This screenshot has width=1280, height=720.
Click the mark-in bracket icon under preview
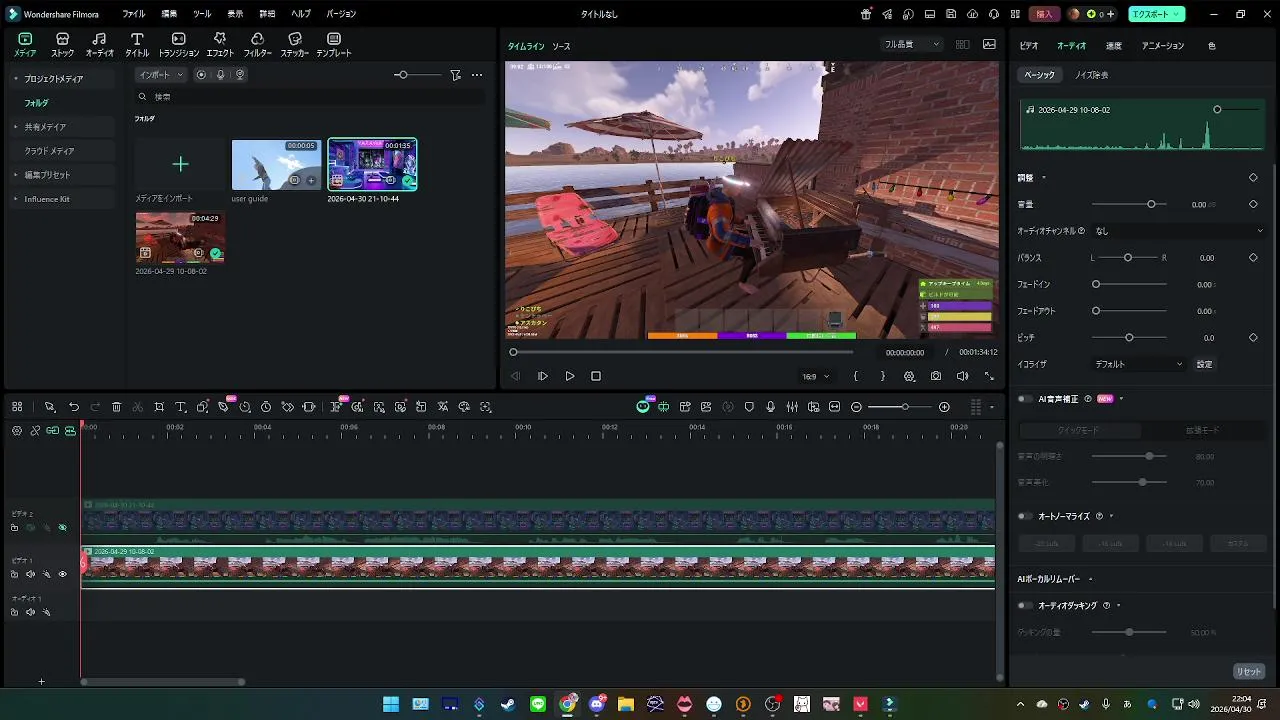(x=855, y=376)
